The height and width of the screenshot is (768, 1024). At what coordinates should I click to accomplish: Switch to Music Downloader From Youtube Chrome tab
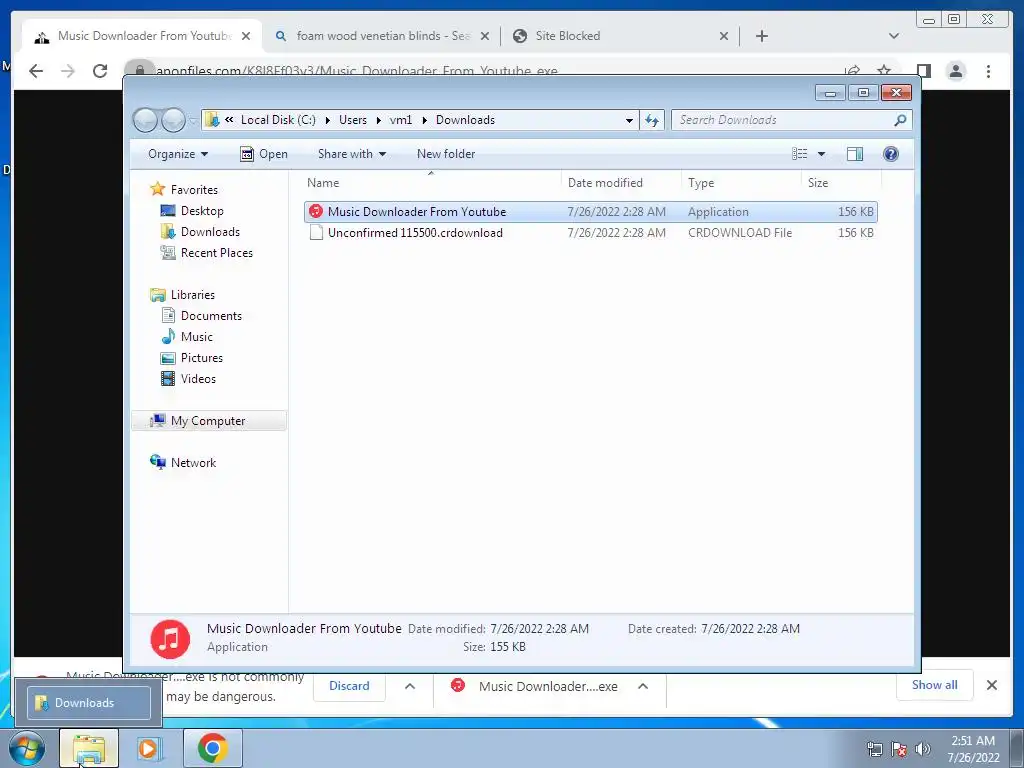coord(142,36)
